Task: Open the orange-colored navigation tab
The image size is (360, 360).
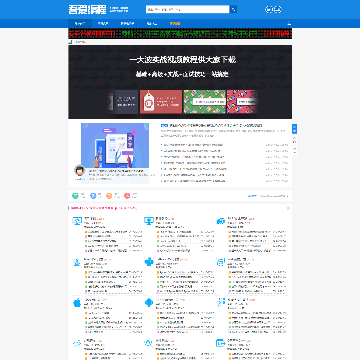Action: 175,24
